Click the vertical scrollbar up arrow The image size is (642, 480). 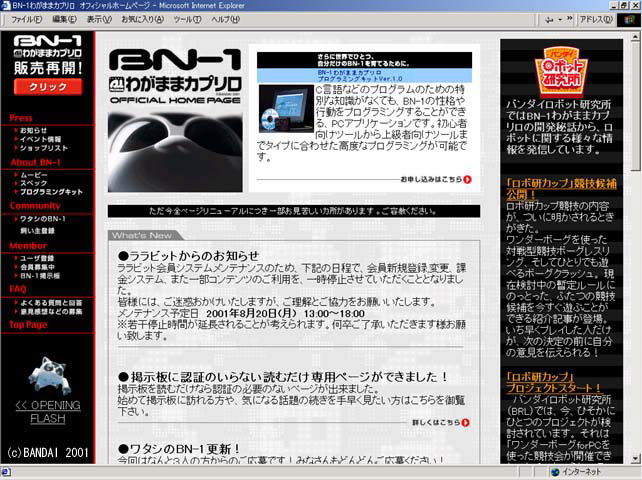pyautogui.click(x=635, y=36)
